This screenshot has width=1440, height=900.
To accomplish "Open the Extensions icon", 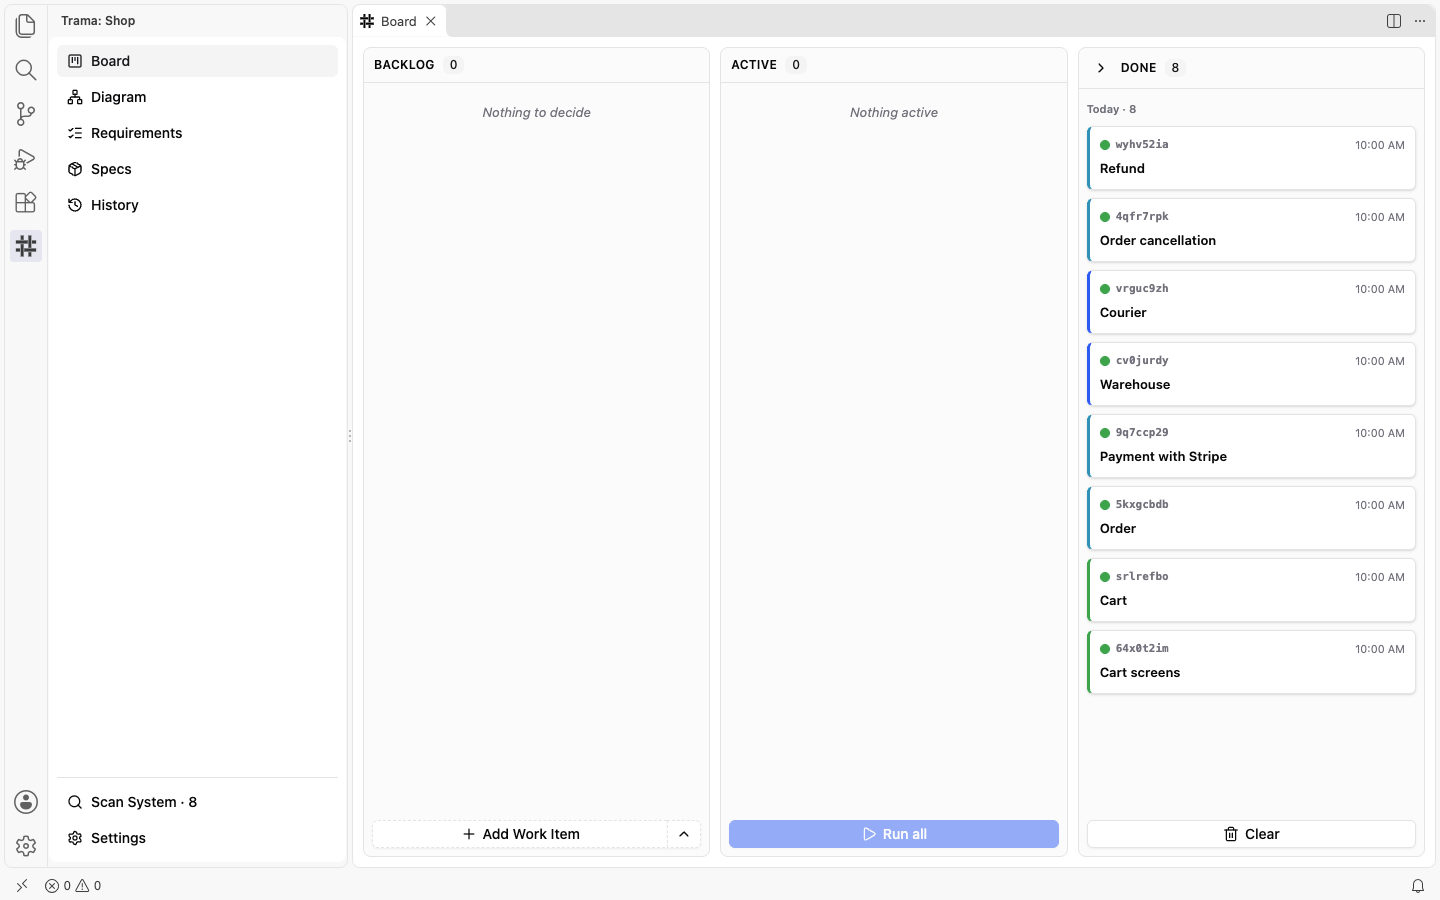I will pyautogui.click(x=26, y=202).
